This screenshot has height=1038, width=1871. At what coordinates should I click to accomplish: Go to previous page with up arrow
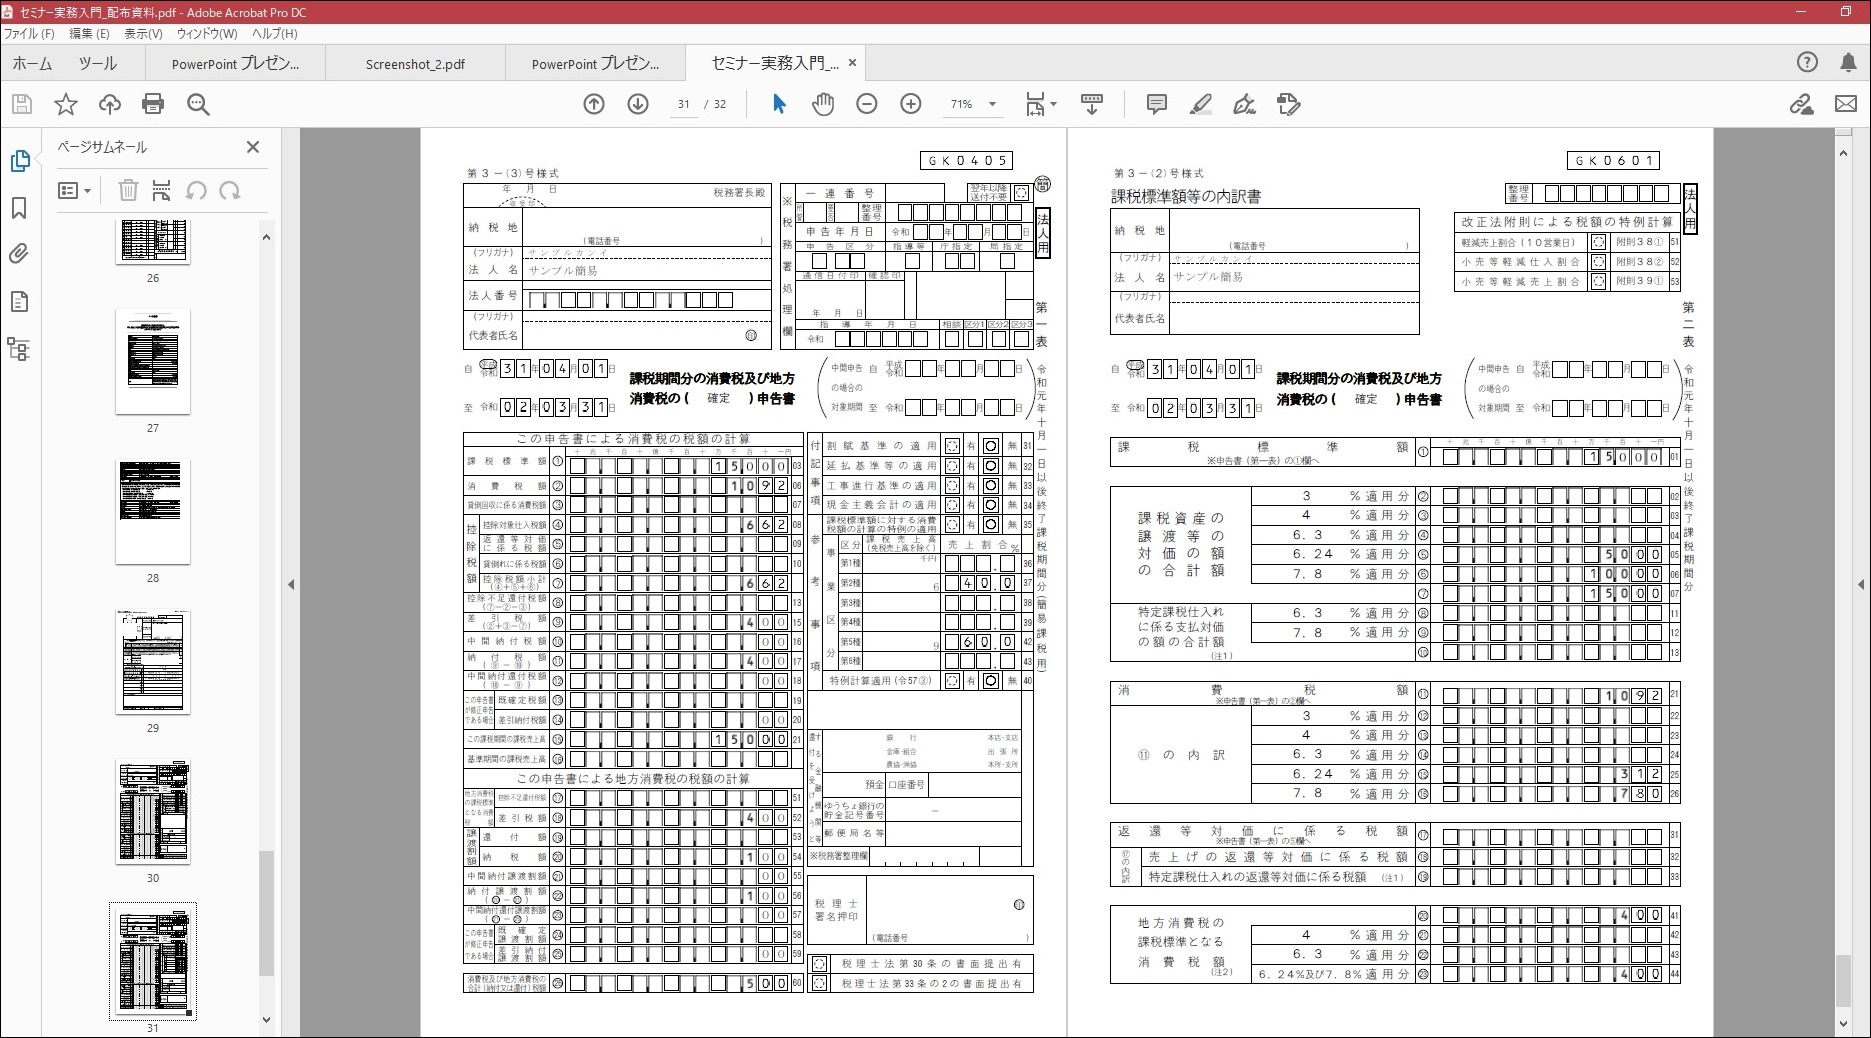click(x=594, y=104)
